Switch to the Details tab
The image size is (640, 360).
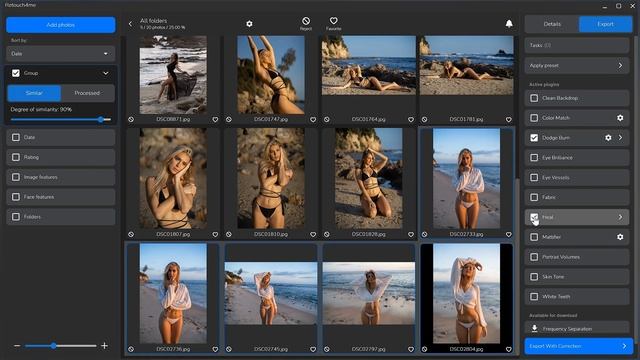click(x=552, y=24)
